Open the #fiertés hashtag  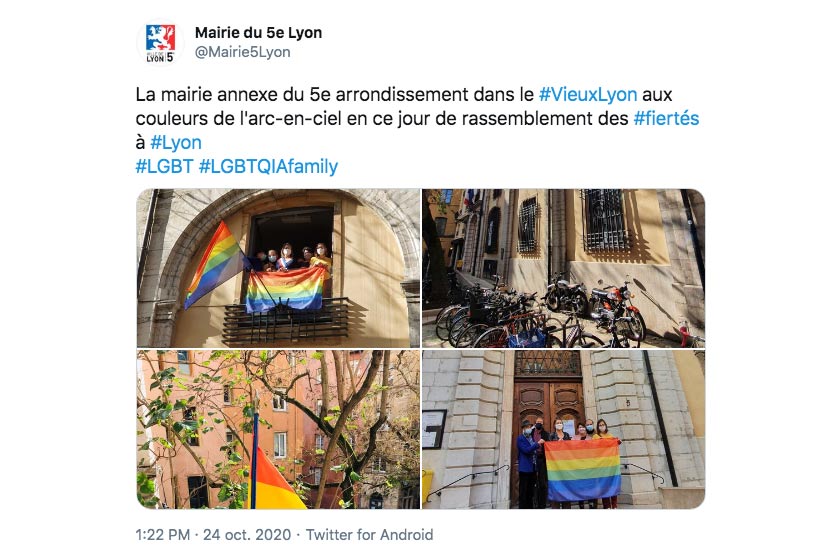click(666, 119)
